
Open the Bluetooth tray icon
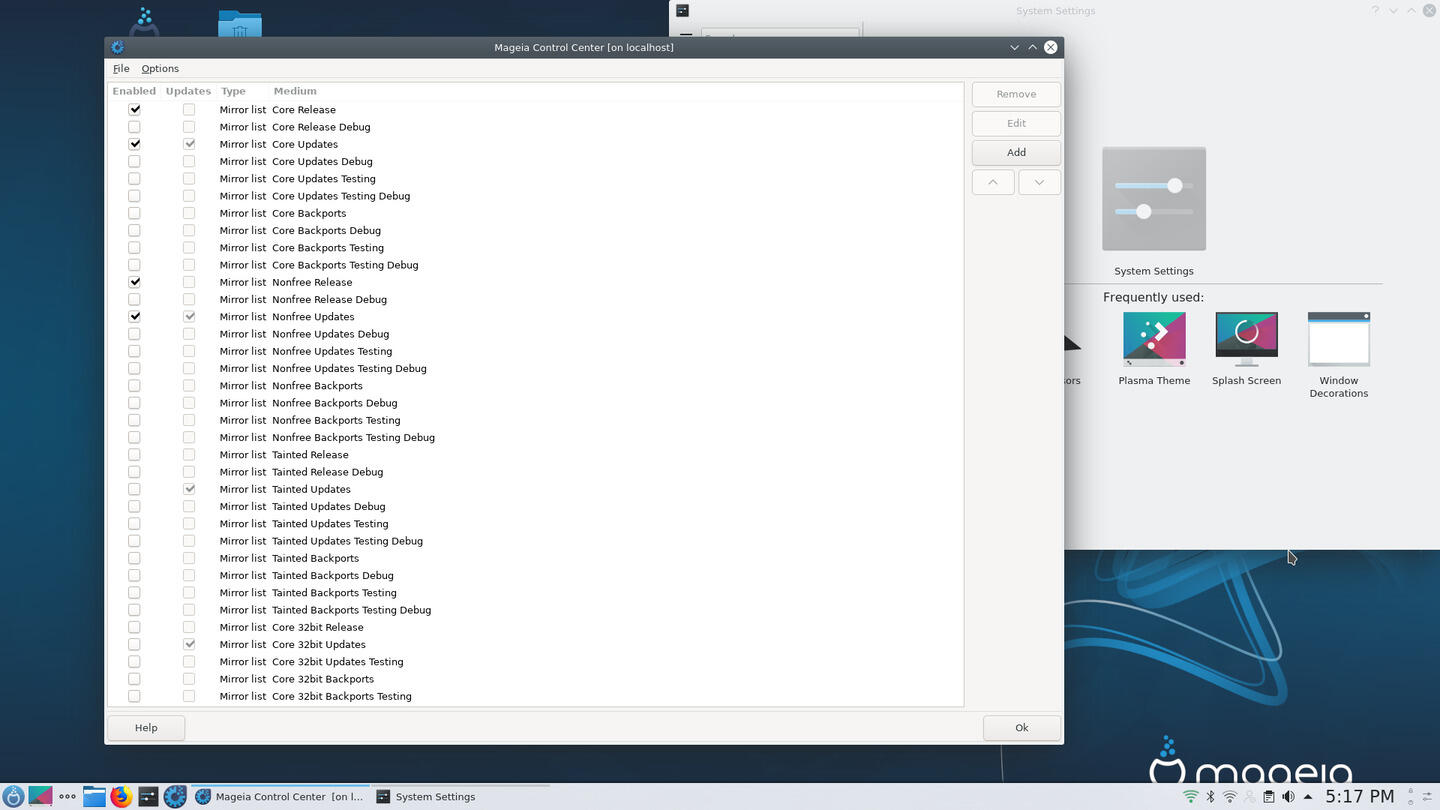1210,797
